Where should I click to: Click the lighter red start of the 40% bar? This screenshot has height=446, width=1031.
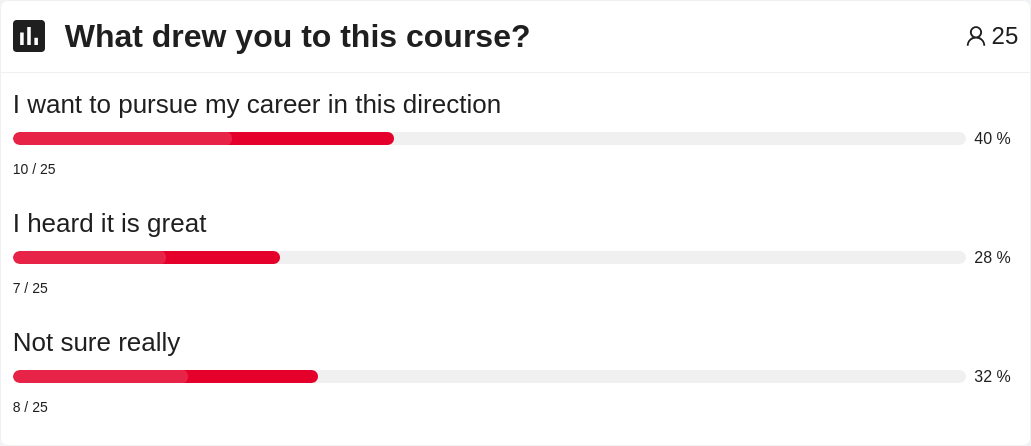pos(122,139)
